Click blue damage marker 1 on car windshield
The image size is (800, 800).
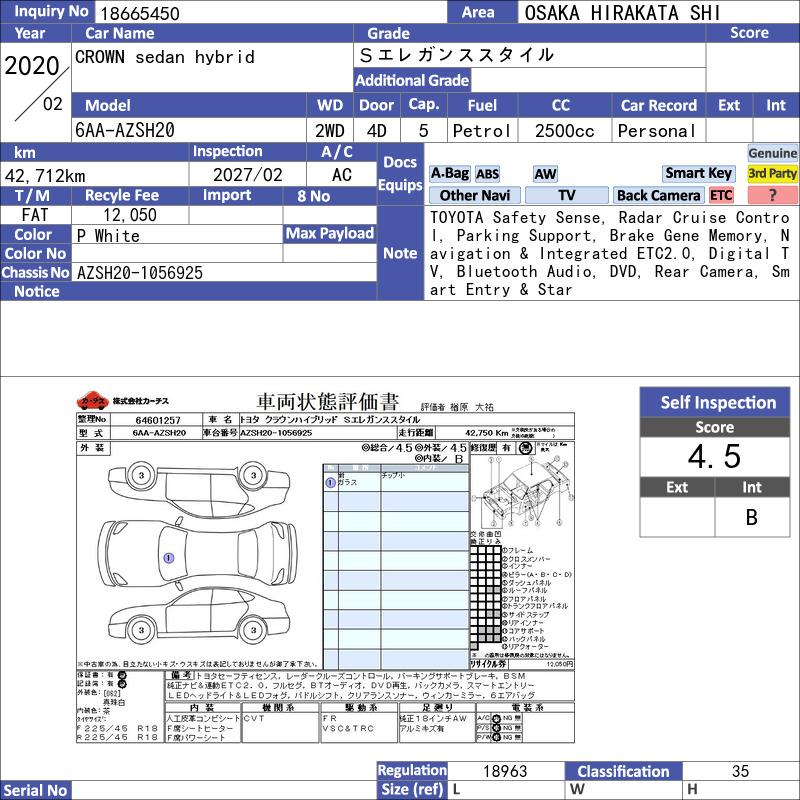click(x=169, y=558)
